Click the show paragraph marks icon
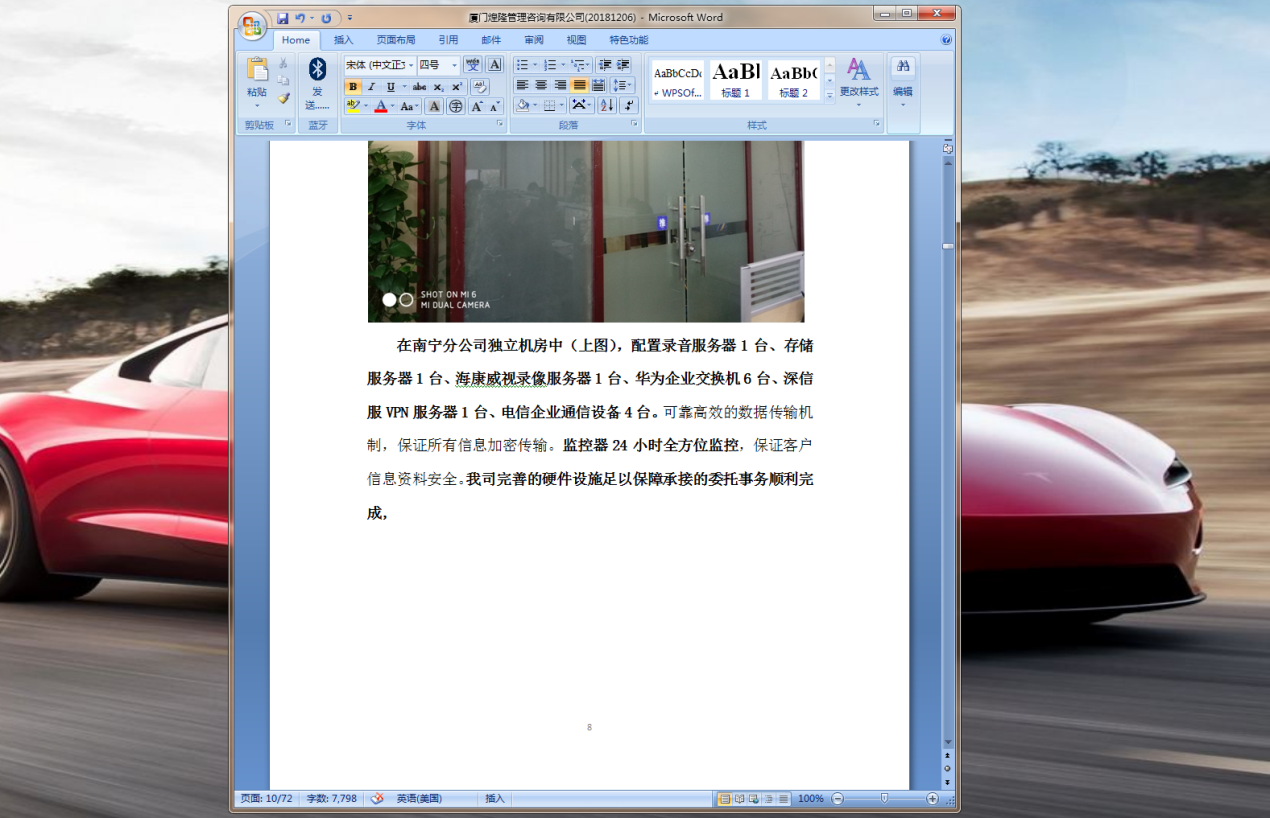1270x818 pixels. [628, 105]
